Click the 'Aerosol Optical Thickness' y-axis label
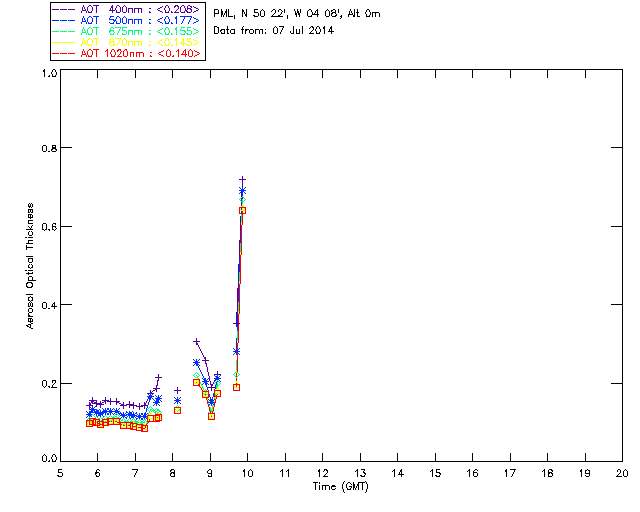 pyautogui.click(x=30, y=266)
